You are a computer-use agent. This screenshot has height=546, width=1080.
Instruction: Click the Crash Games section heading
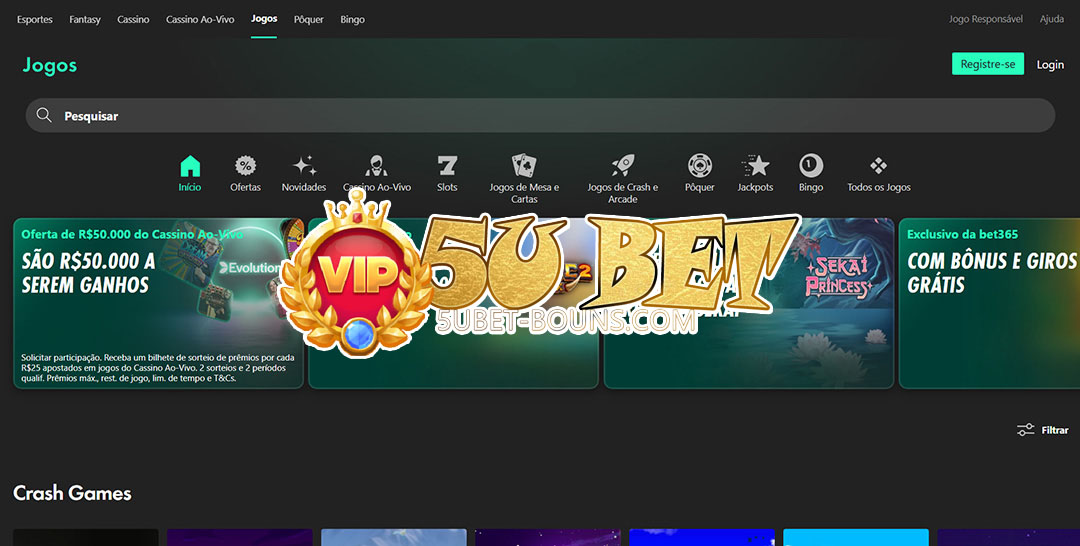click(72, 493)
